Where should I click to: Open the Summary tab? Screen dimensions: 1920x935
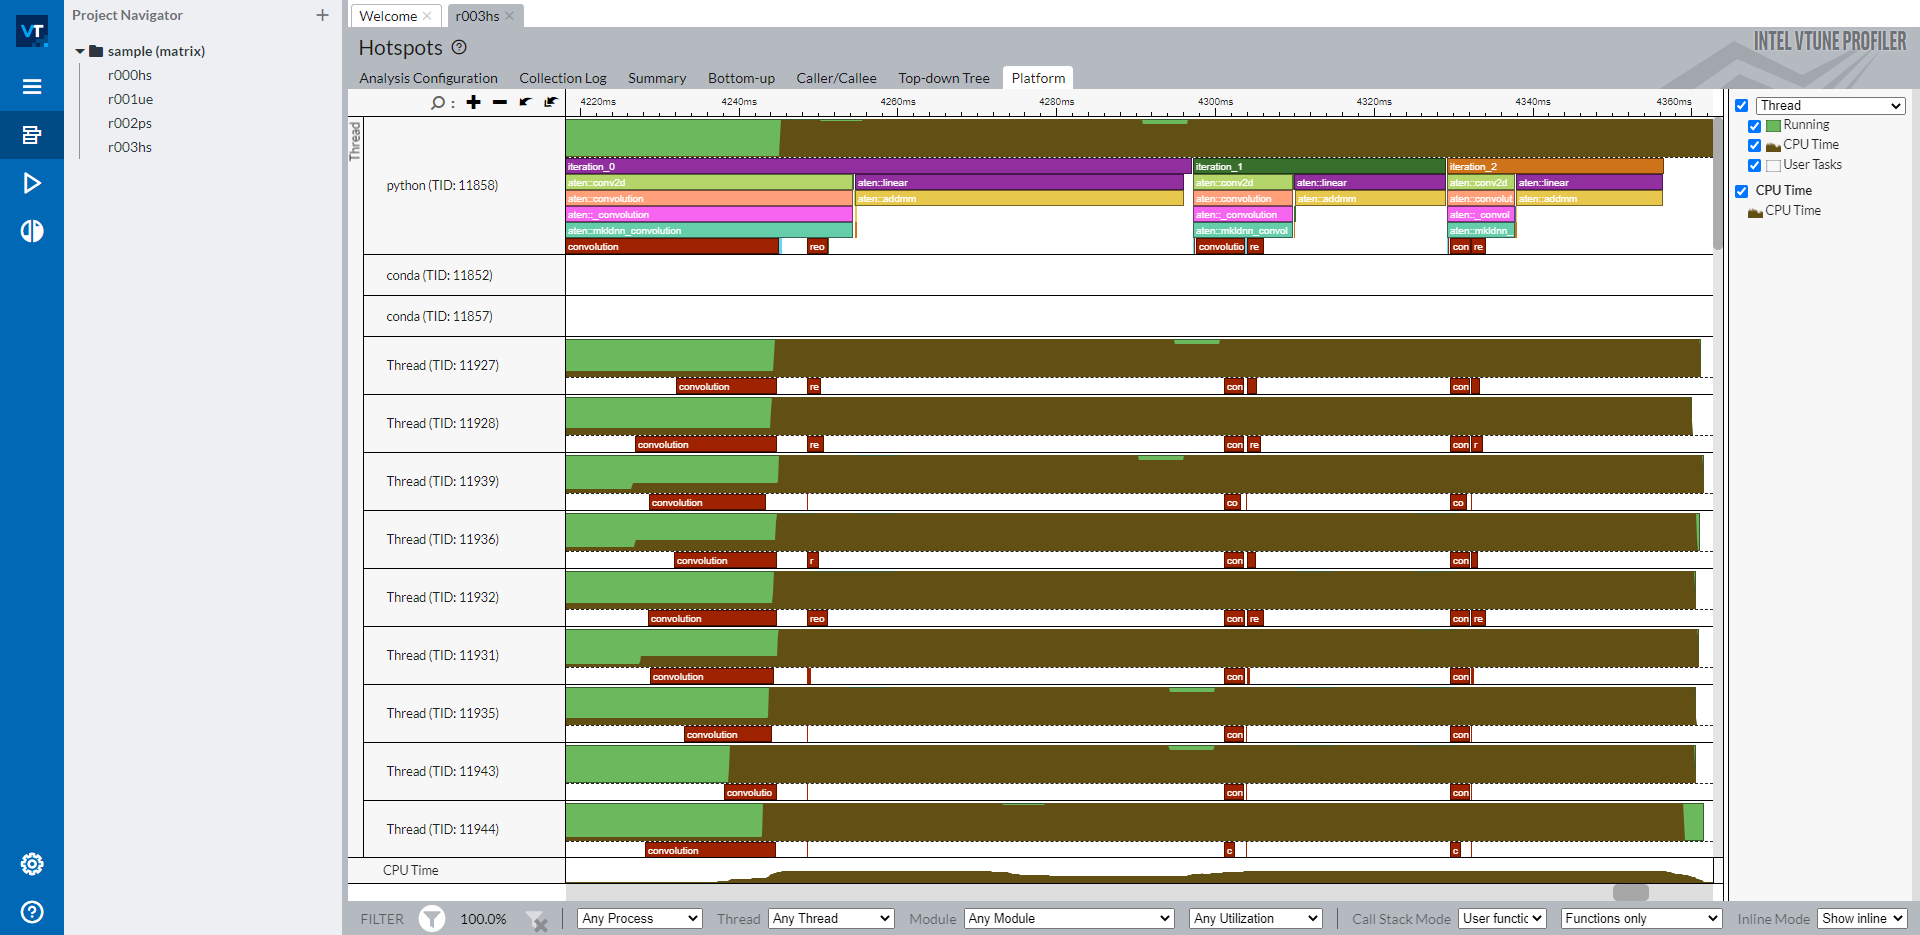coord(656,78)
